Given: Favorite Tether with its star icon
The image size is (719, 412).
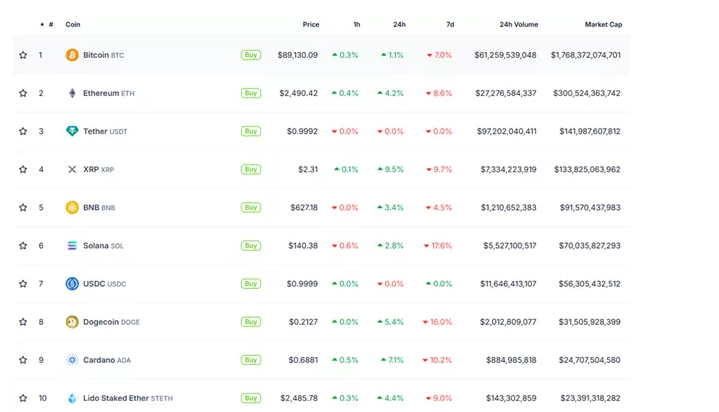Looking at the screenshot, I should [23, 131].
